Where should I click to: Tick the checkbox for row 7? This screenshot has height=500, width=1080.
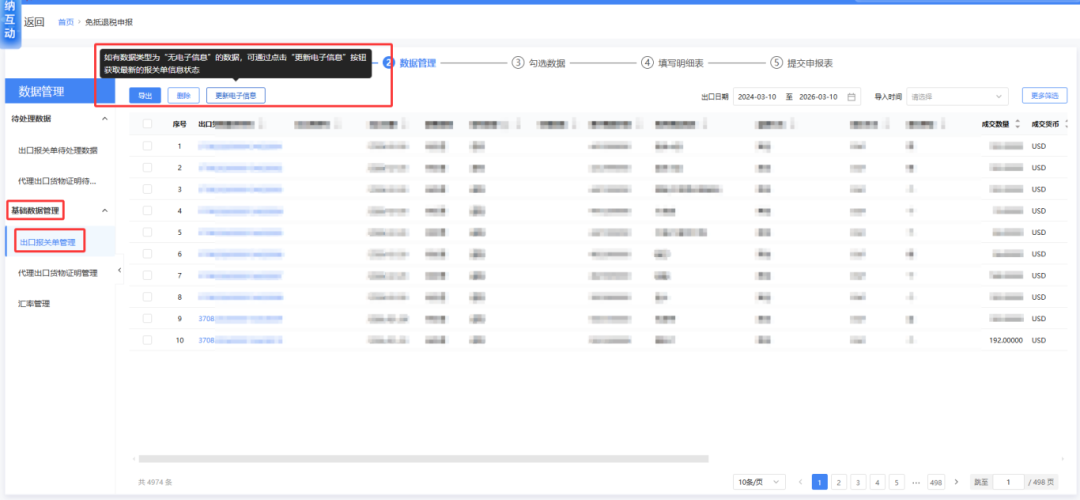[147, 275]
